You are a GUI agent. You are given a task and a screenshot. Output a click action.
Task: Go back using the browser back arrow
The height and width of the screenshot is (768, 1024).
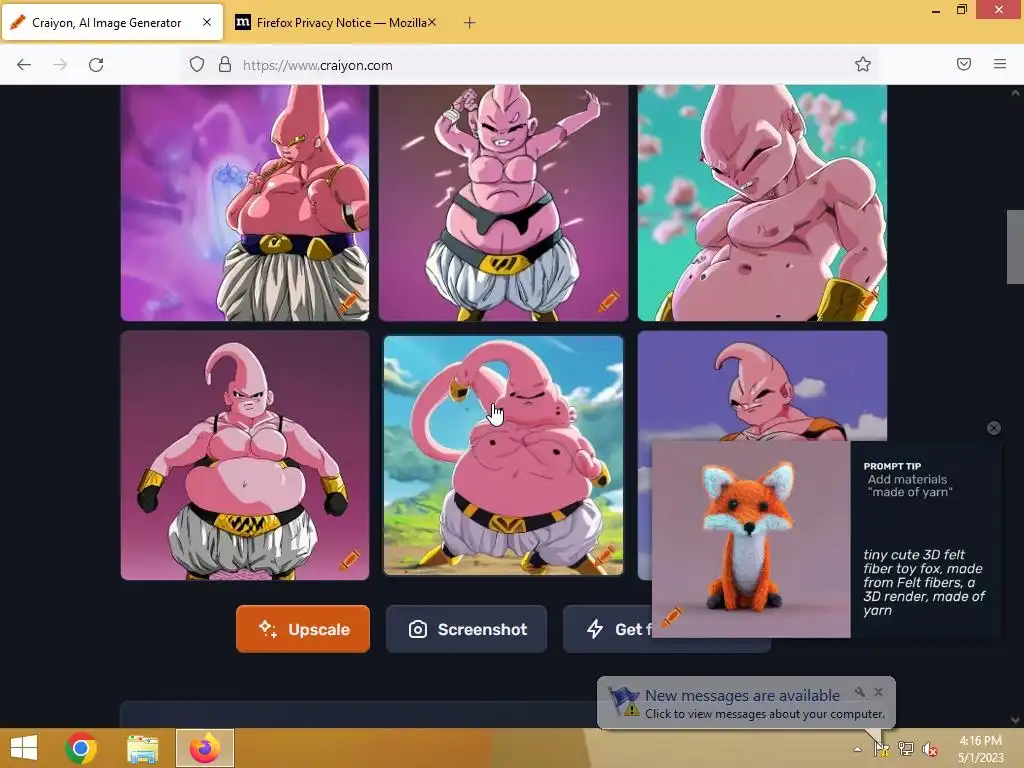[24, 65]
